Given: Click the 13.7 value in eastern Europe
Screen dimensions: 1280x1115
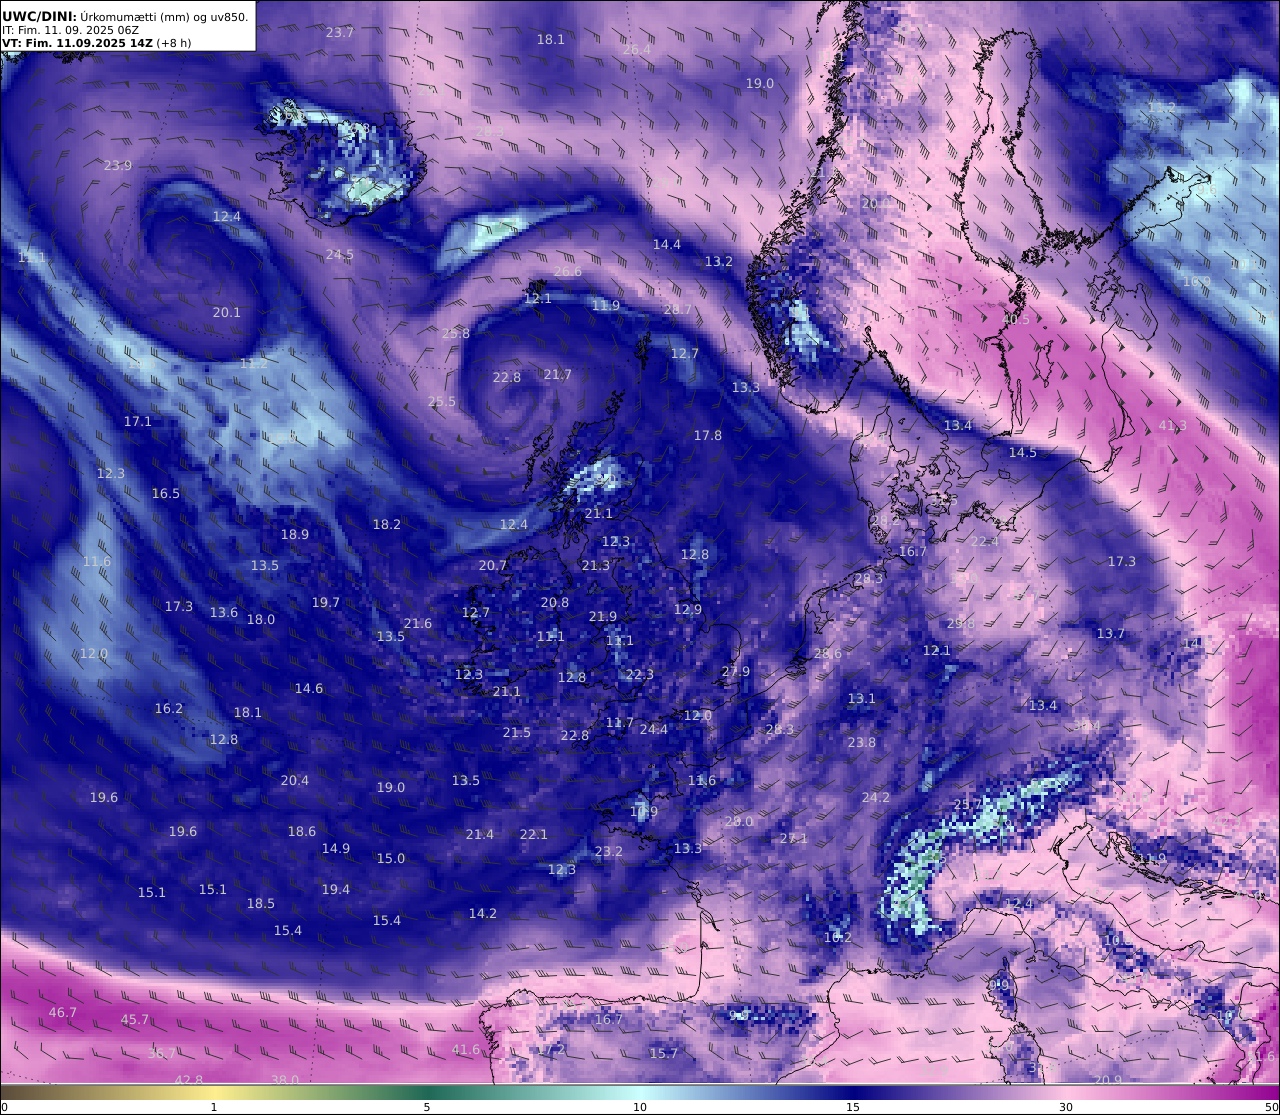Looking at the screenshot, I should point(1111,633).
